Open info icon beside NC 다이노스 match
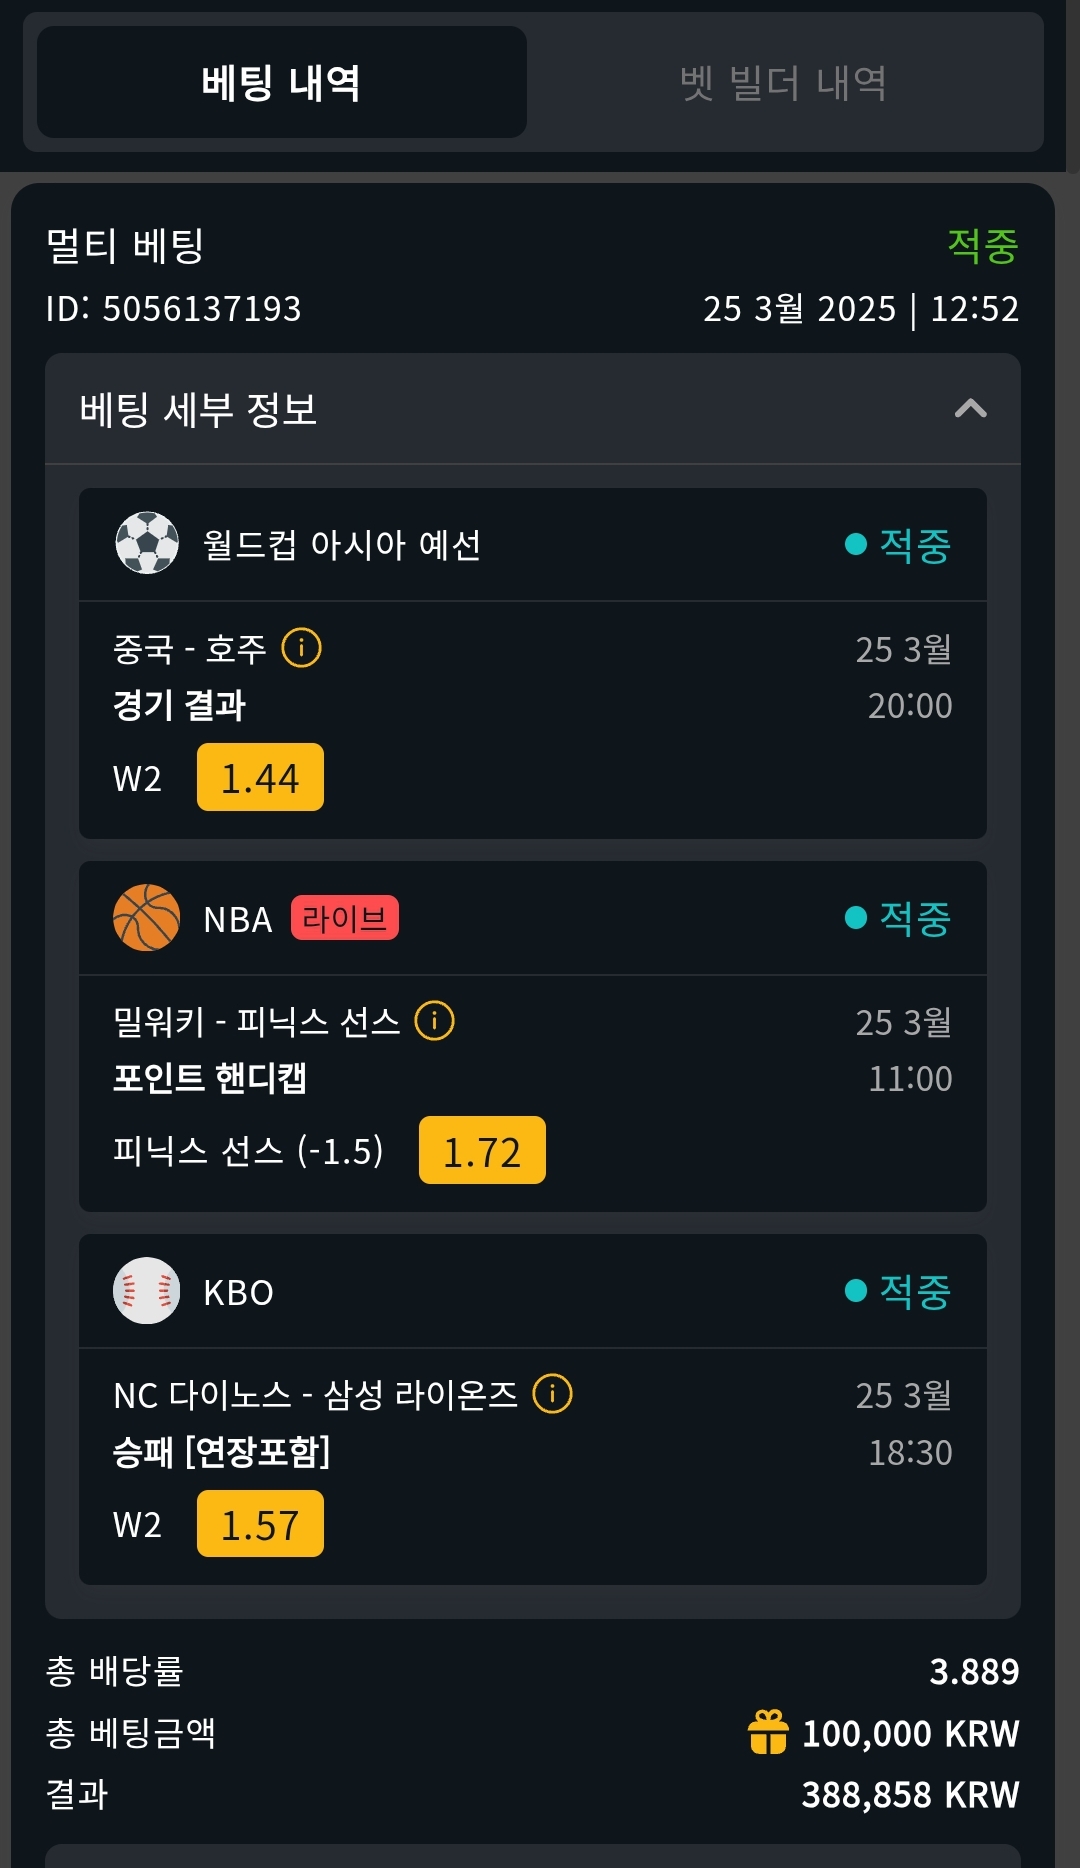Screen dimensions: 1080x1868 coord(552,1394)
